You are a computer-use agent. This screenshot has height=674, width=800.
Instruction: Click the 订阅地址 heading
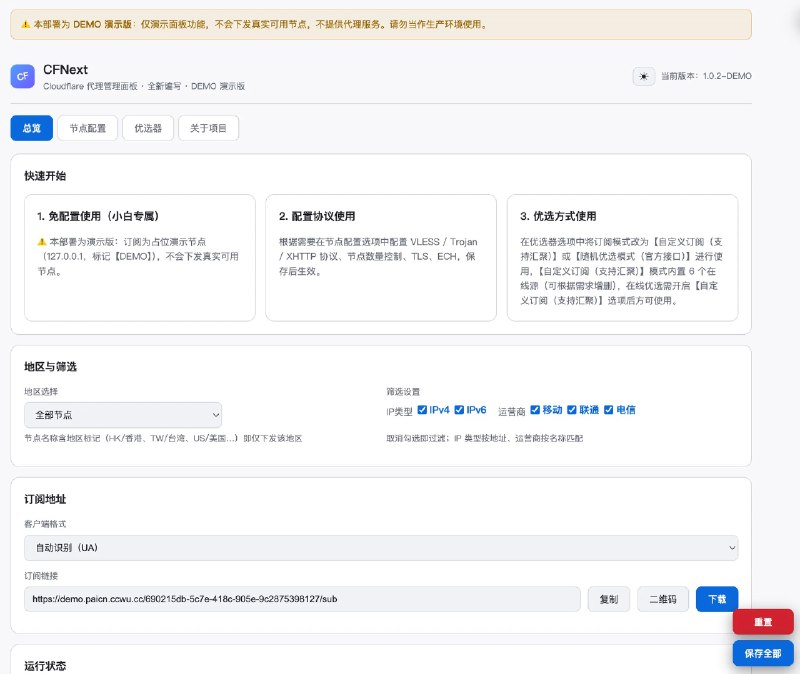coord(45,499)
